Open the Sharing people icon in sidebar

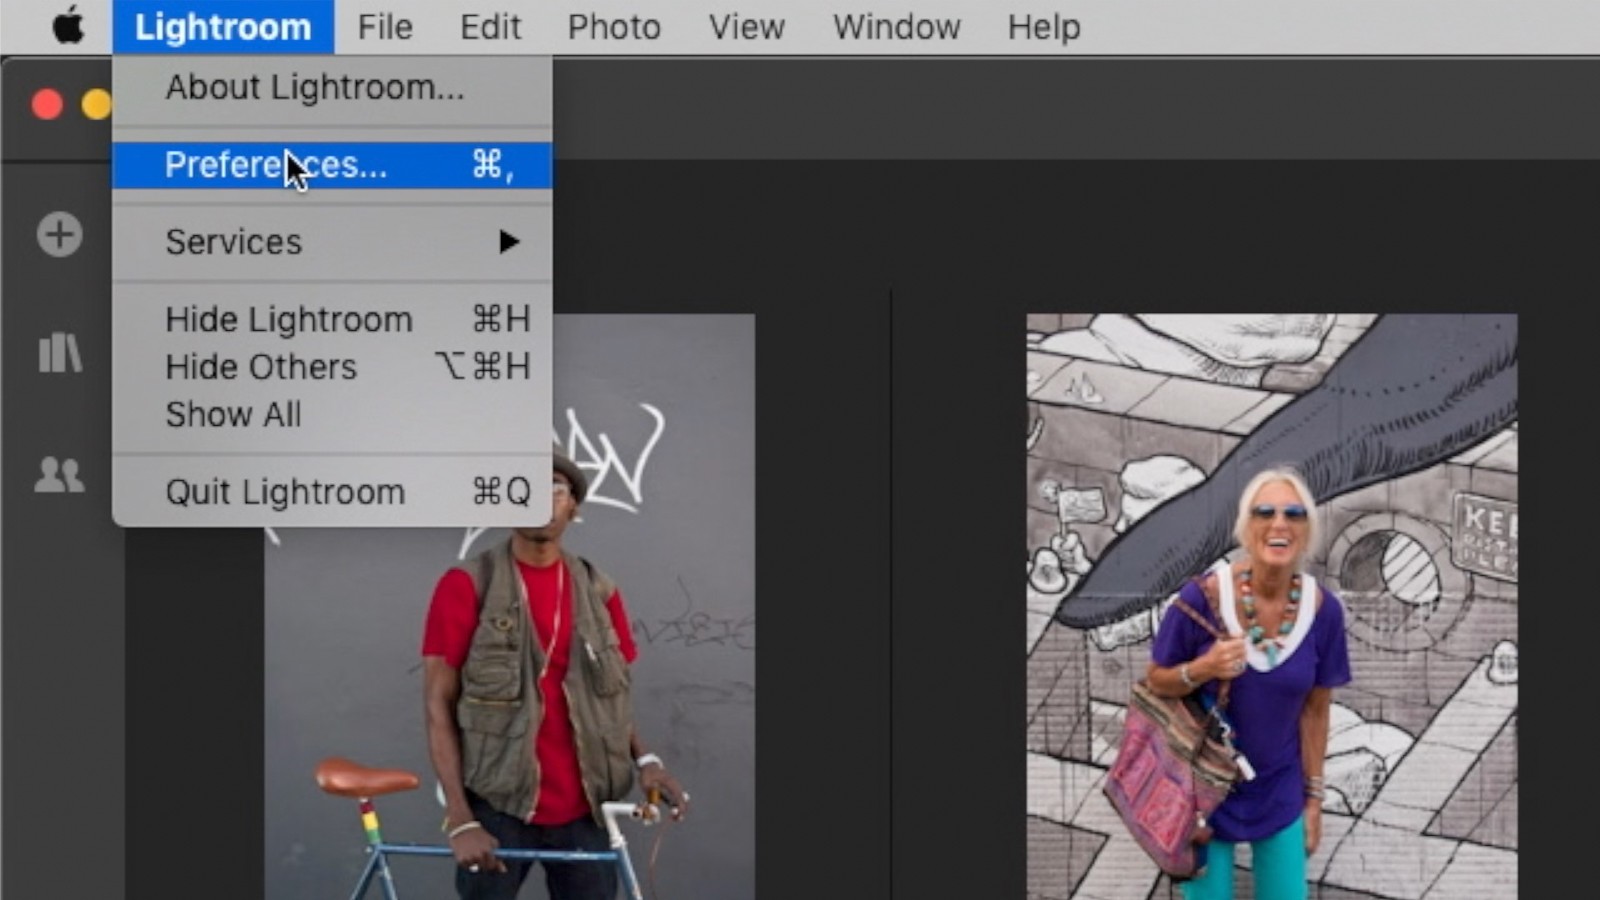[59, 474]
